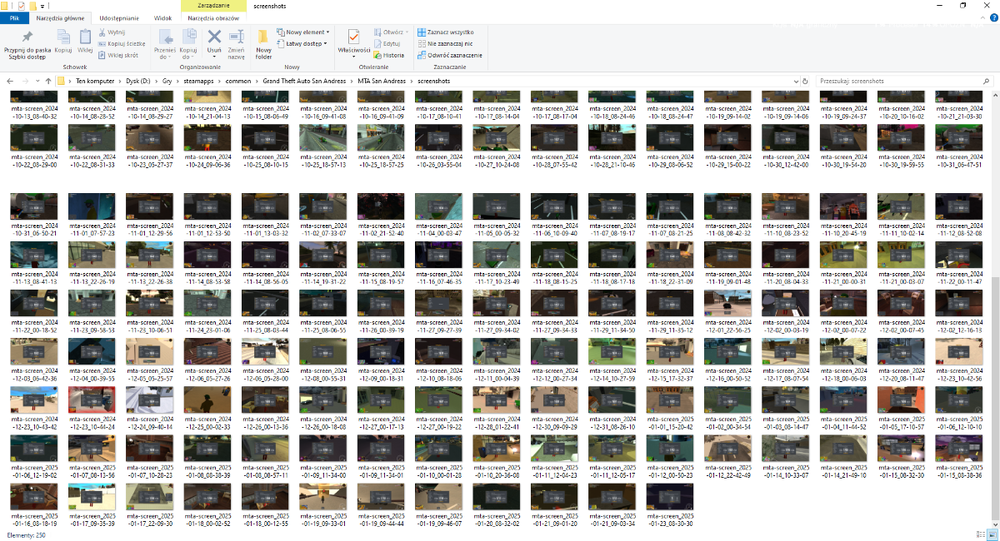Switch to details view in status bar
Image resolution: width=1000 pixels, height=541 pixels.
pos(981,535)
